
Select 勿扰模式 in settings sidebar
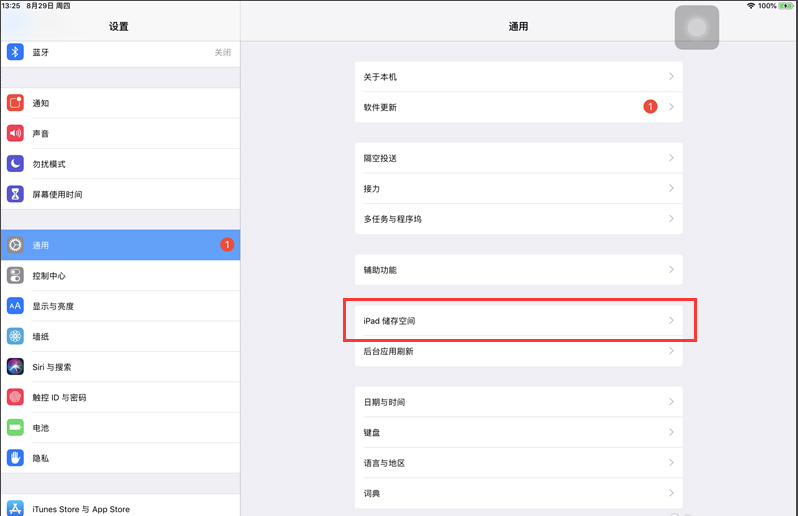[x=121, y=164]
